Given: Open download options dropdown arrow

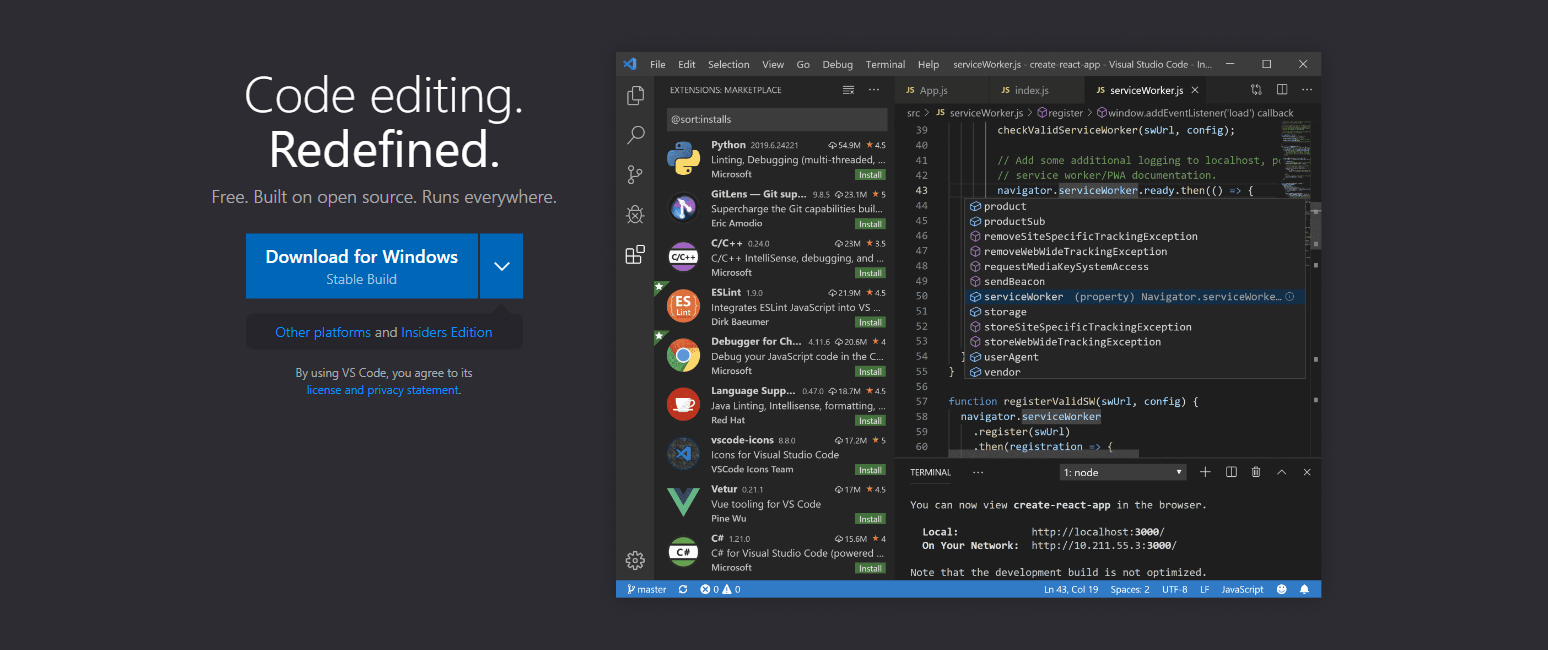Looking at the screenshot, I should 502,266.
